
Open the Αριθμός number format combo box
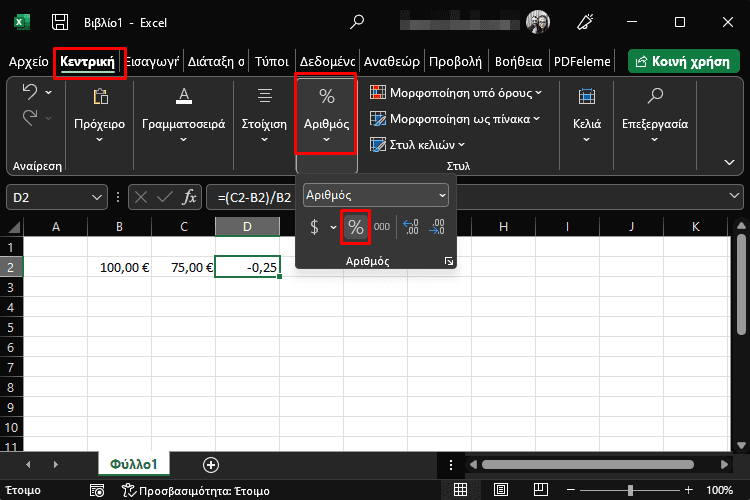point(376,195)
